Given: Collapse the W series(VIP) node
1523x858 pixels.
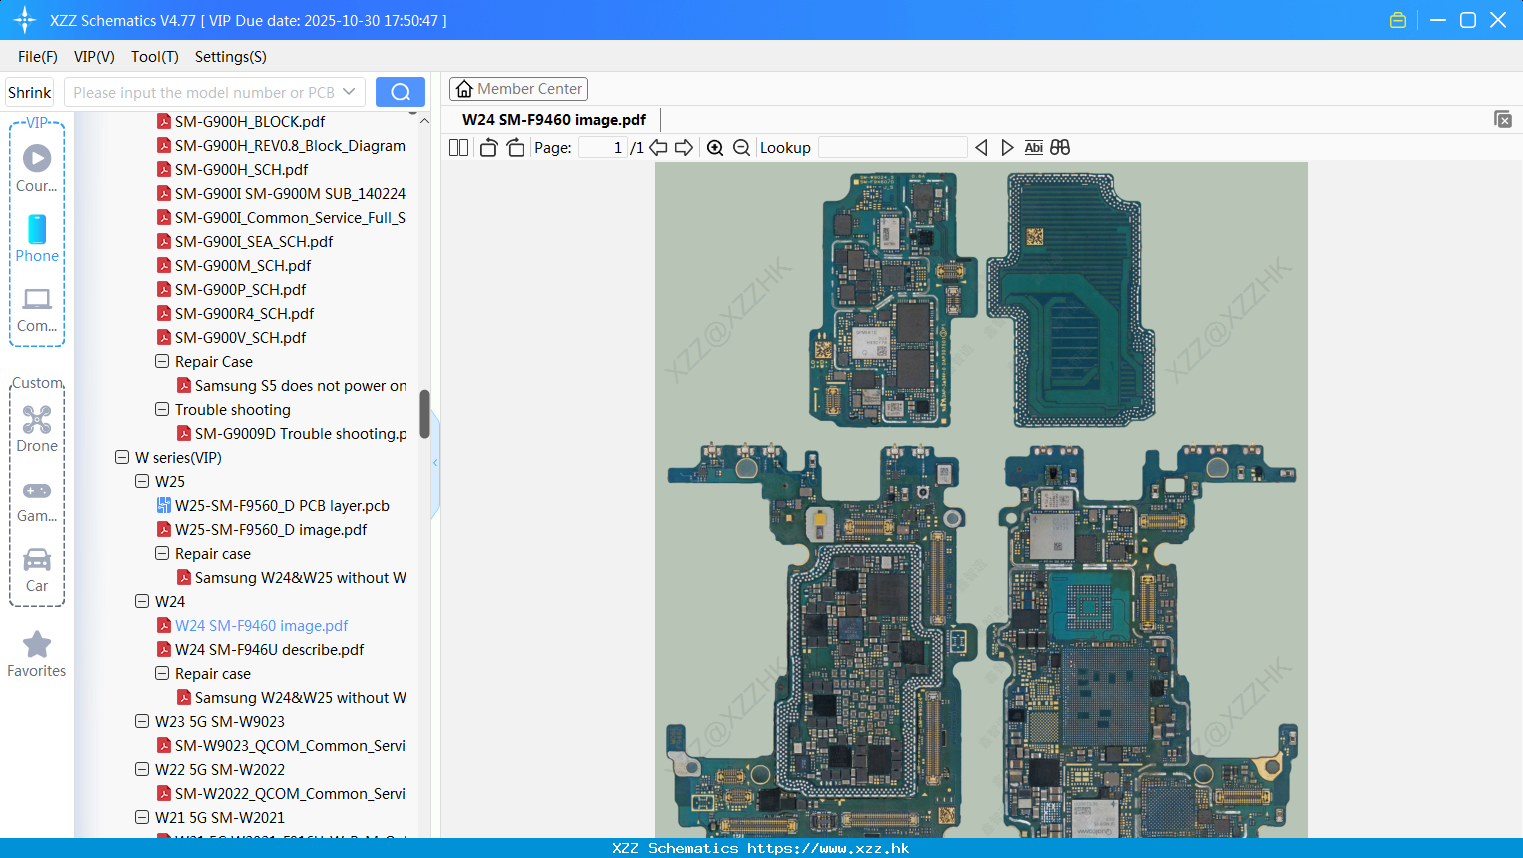Looking at the screenshot, I should pyautogui.click(x=122, y=457).
